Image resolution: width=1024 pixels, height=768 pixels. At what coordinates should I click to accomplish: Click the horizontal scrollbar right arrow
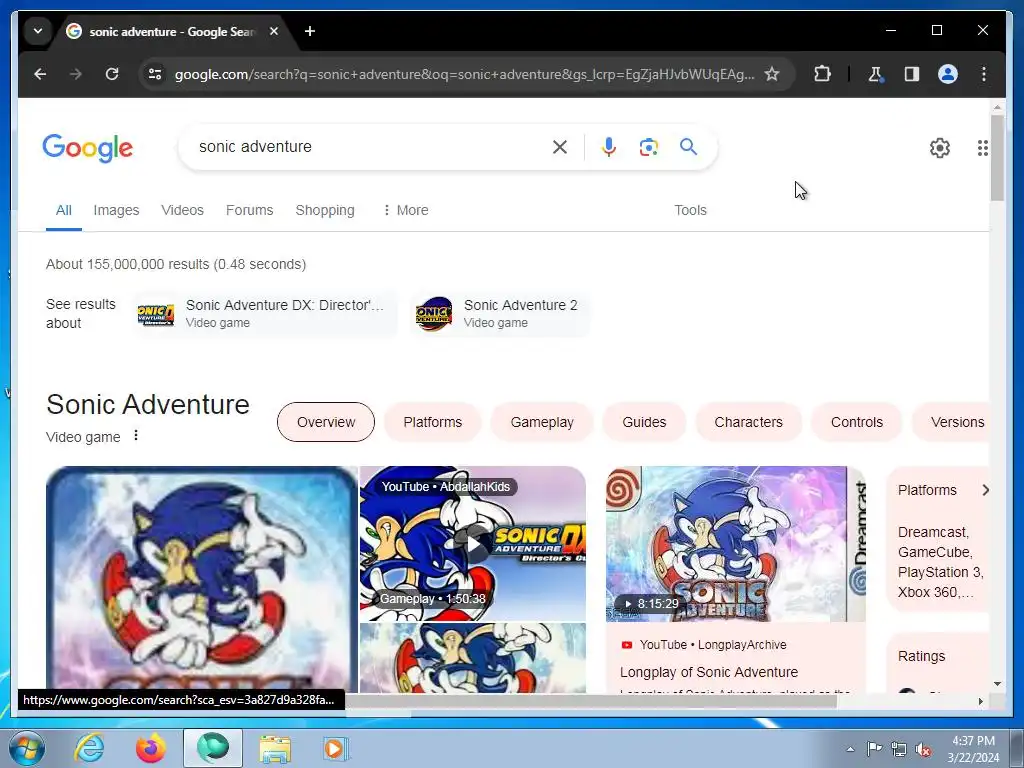[x=980, y=701]
